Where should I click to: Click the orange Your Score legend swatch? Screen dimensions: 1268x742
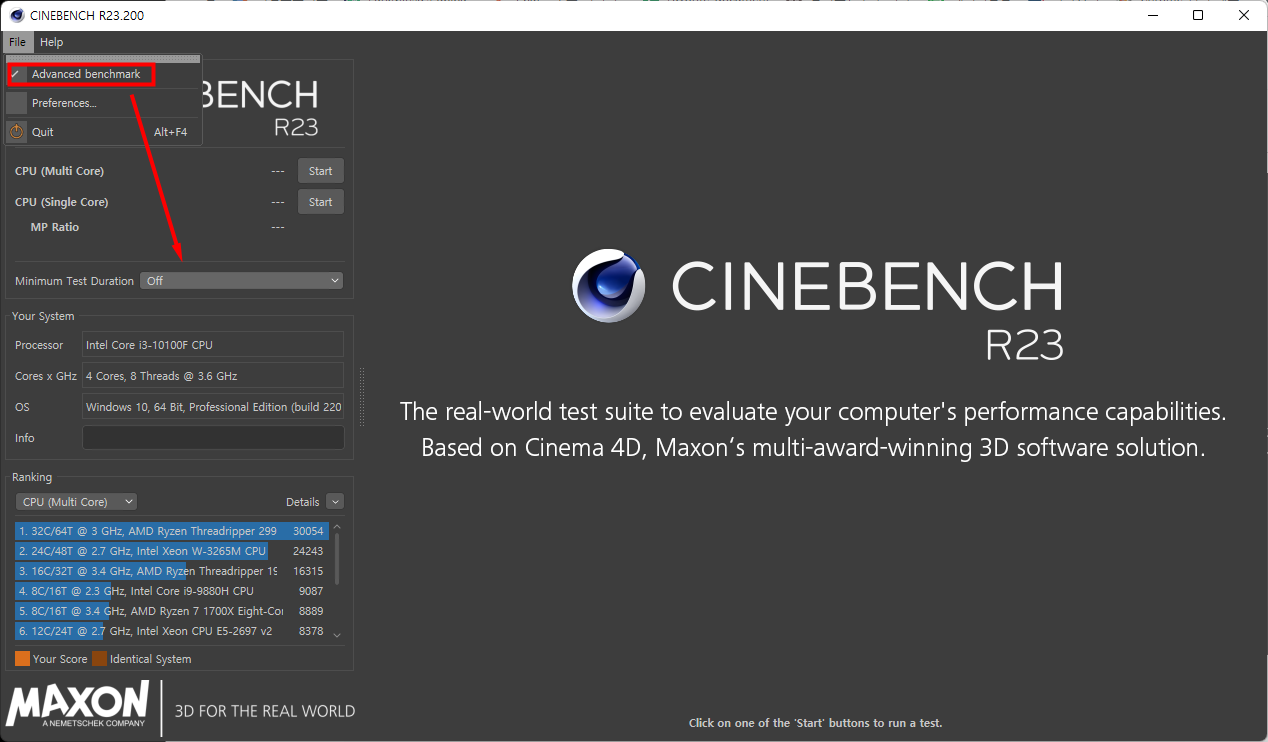[22, 659]
